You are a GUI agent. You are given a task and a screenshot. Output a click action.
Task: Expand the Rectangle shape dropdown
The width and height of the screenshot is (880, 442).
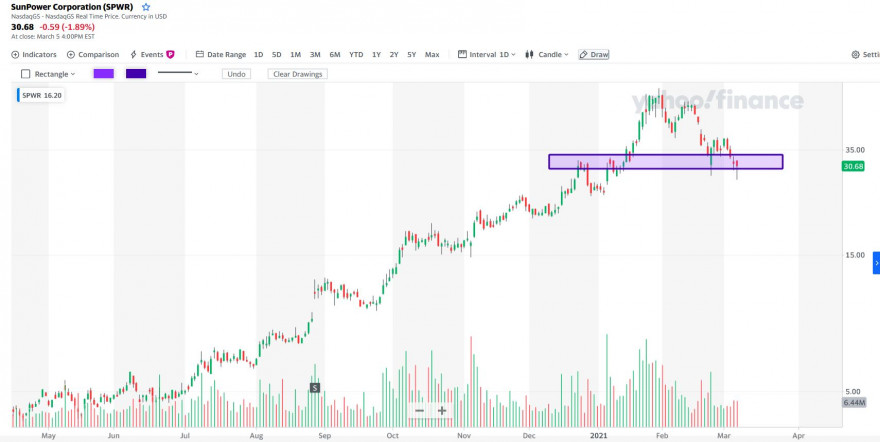tap(48, 74)
